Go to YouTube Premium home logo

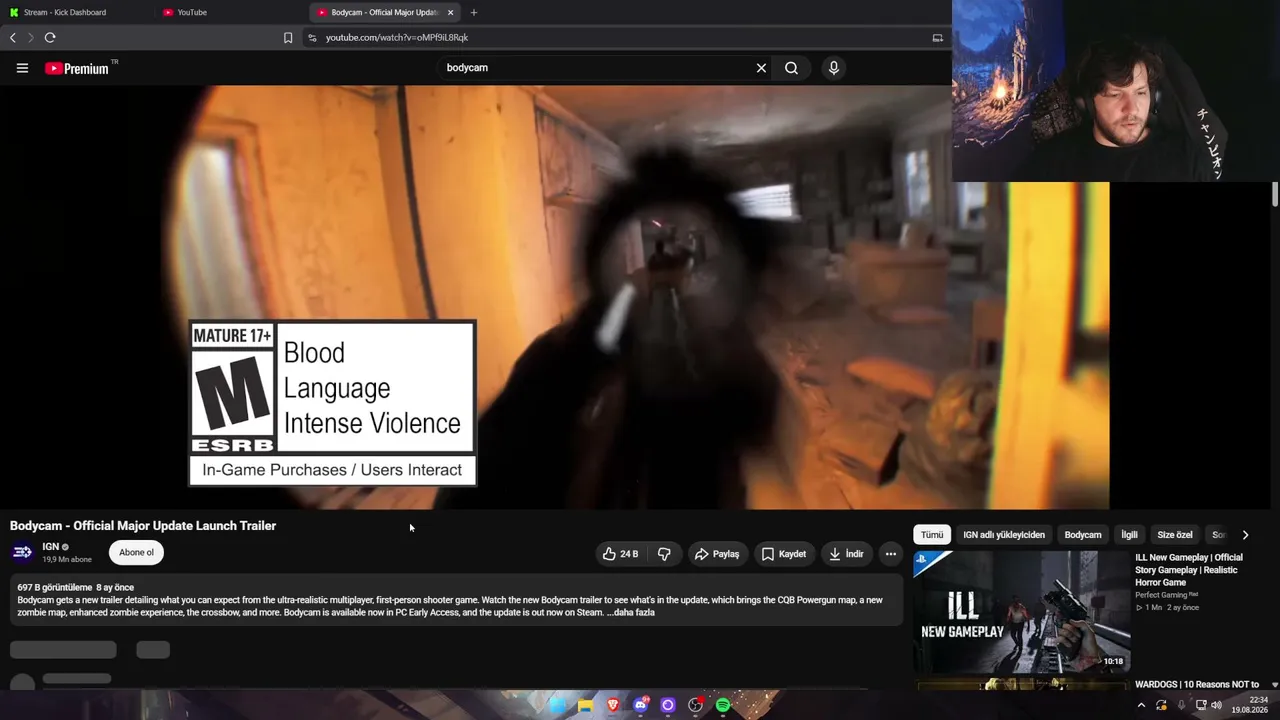[x=77, y=68]
